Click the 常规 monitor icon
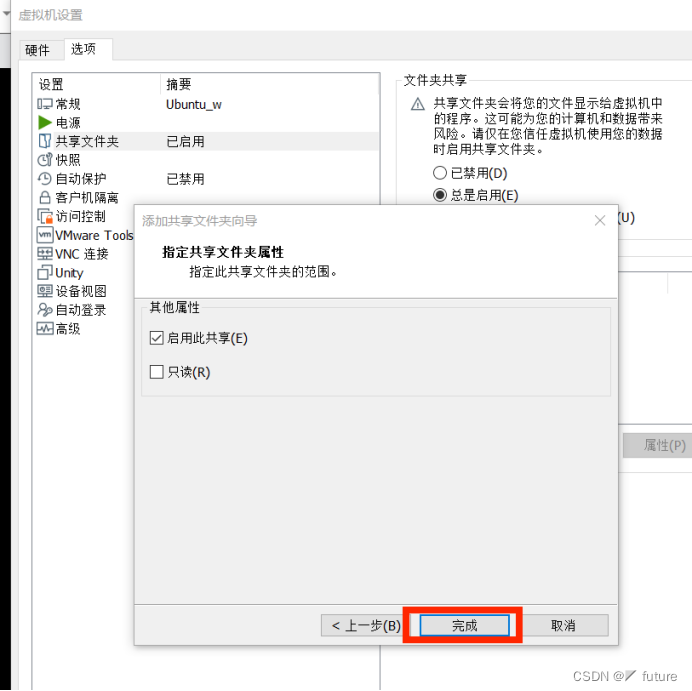 (x=45, y=104)
